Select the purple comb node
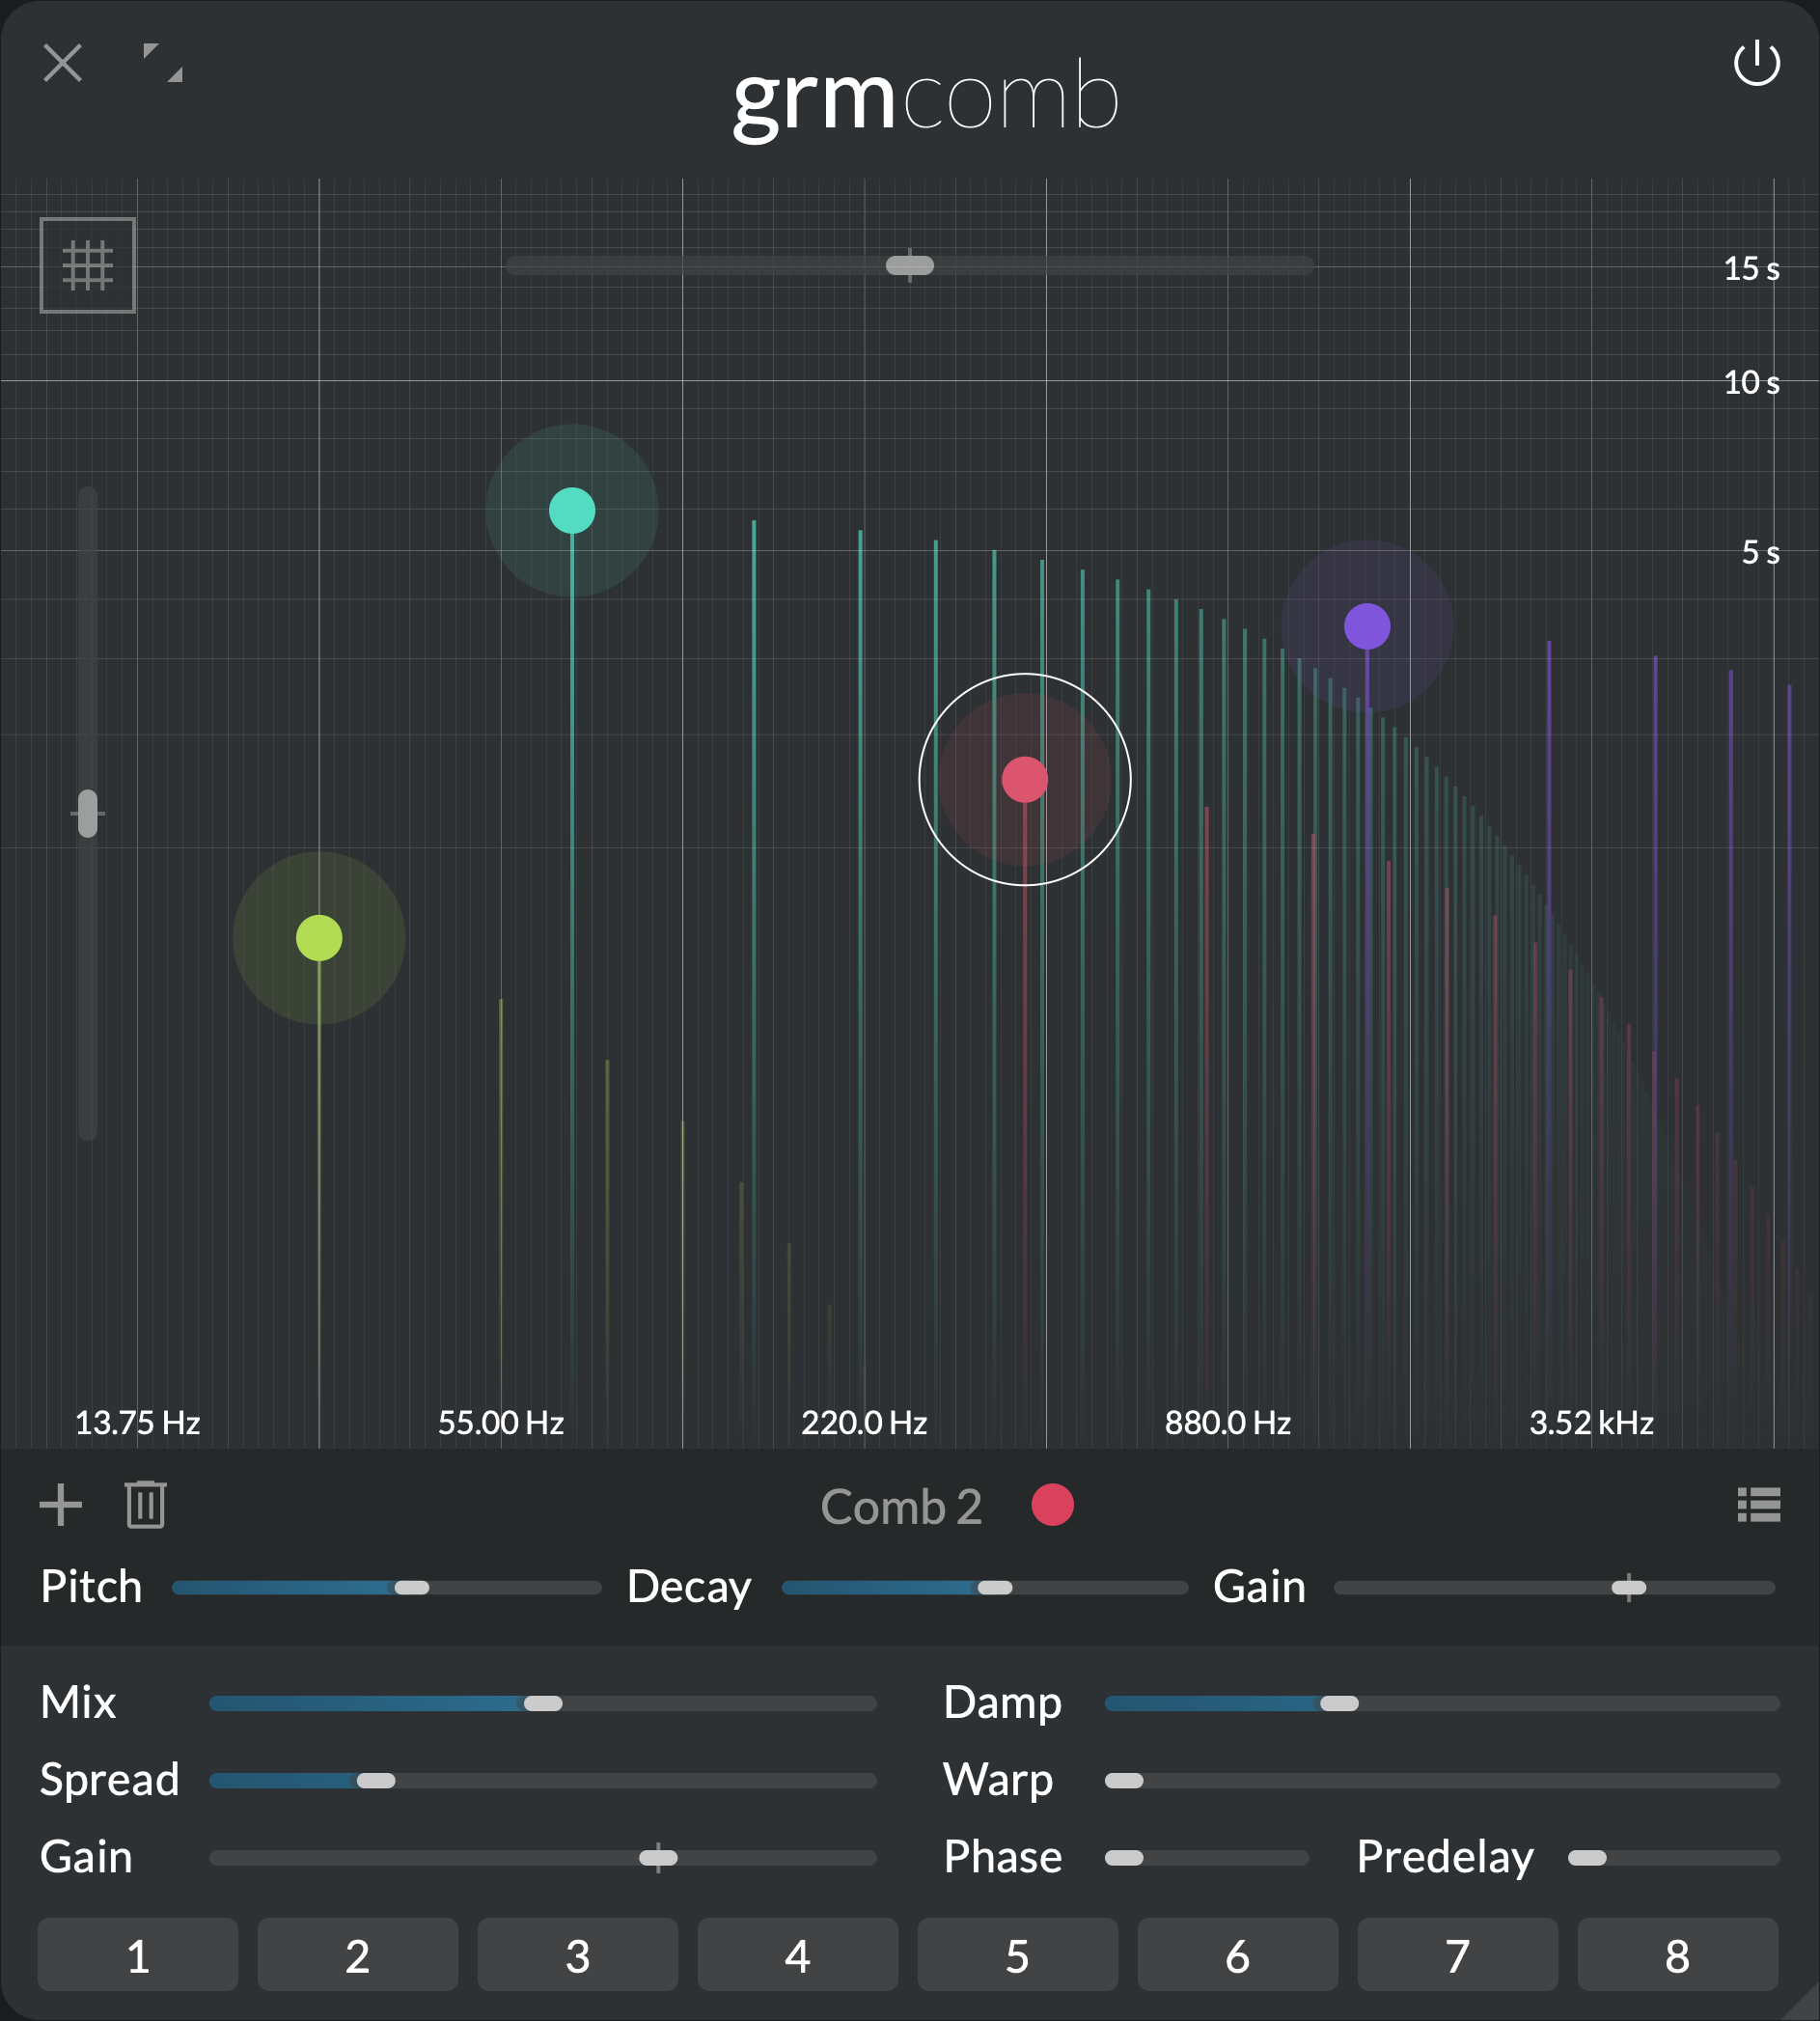Viewport: 1820px width, 2021px height. [1367, 627]
